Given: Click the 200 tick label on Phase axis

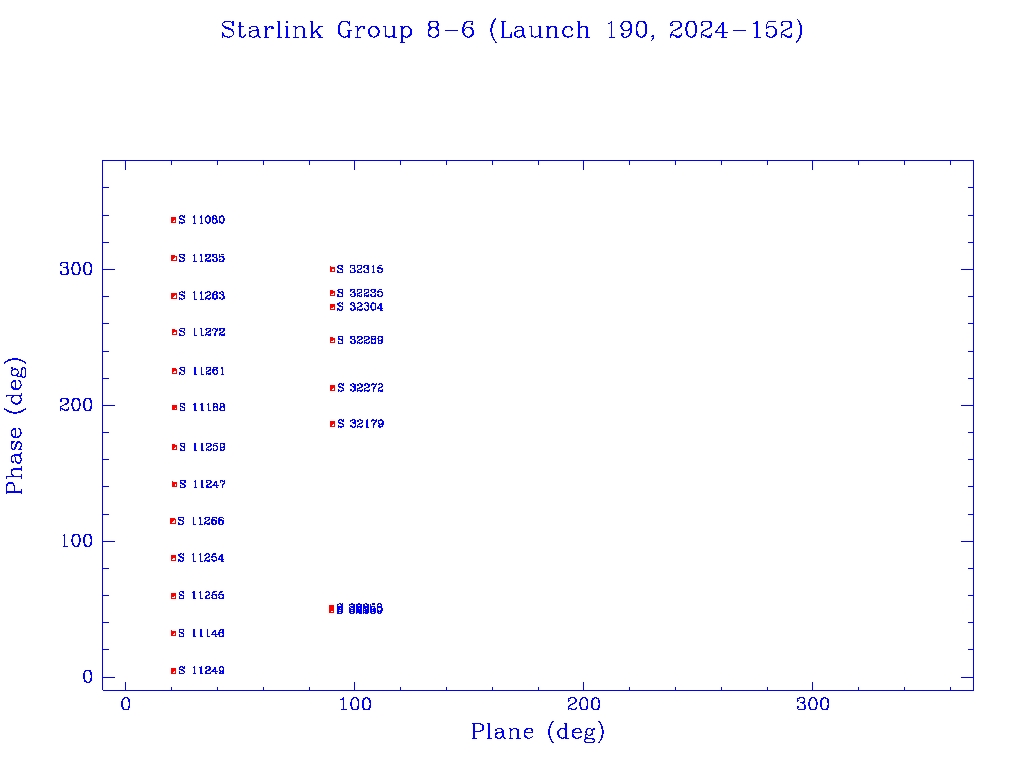Looking at the screenshot, I should click(76, 406).
